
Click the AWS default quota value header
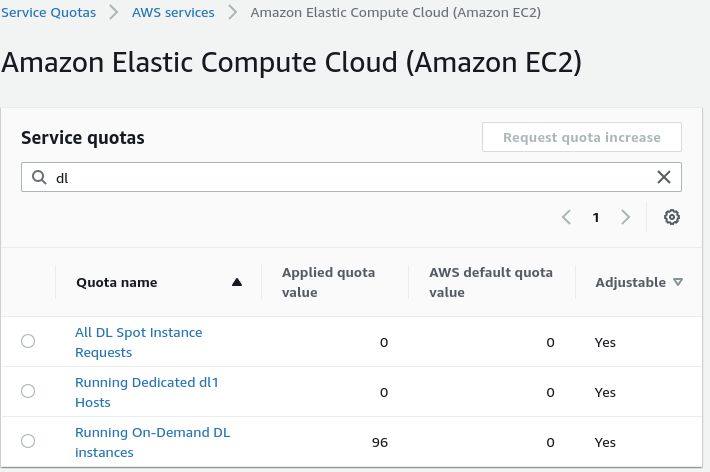pos(490,282)
